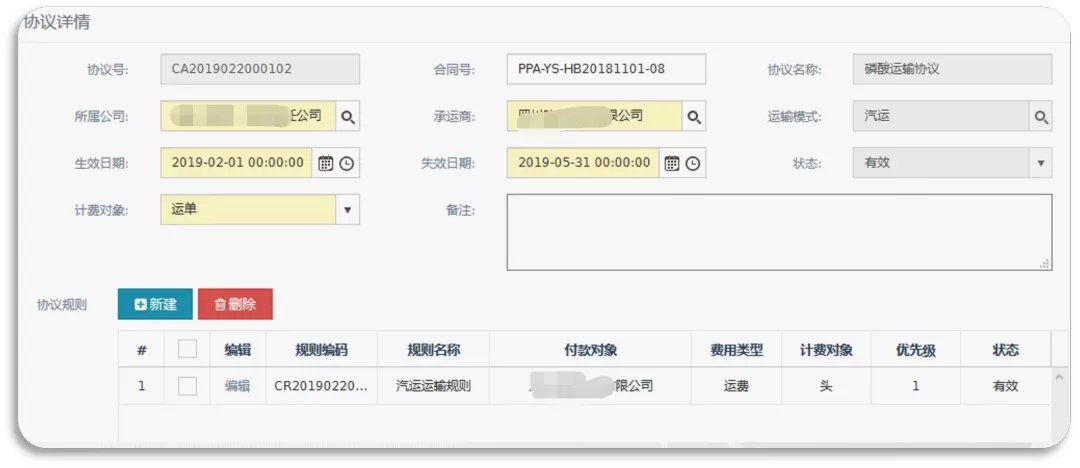Click inside the 备注 text area
1080x468 pixels.
click(x=778, y=232)
